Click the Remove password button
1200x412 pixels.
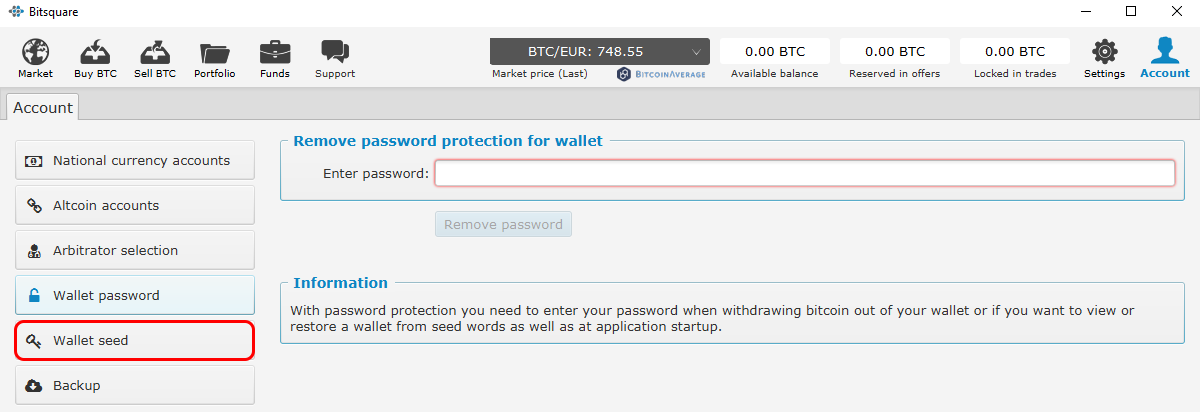(503, 224)
